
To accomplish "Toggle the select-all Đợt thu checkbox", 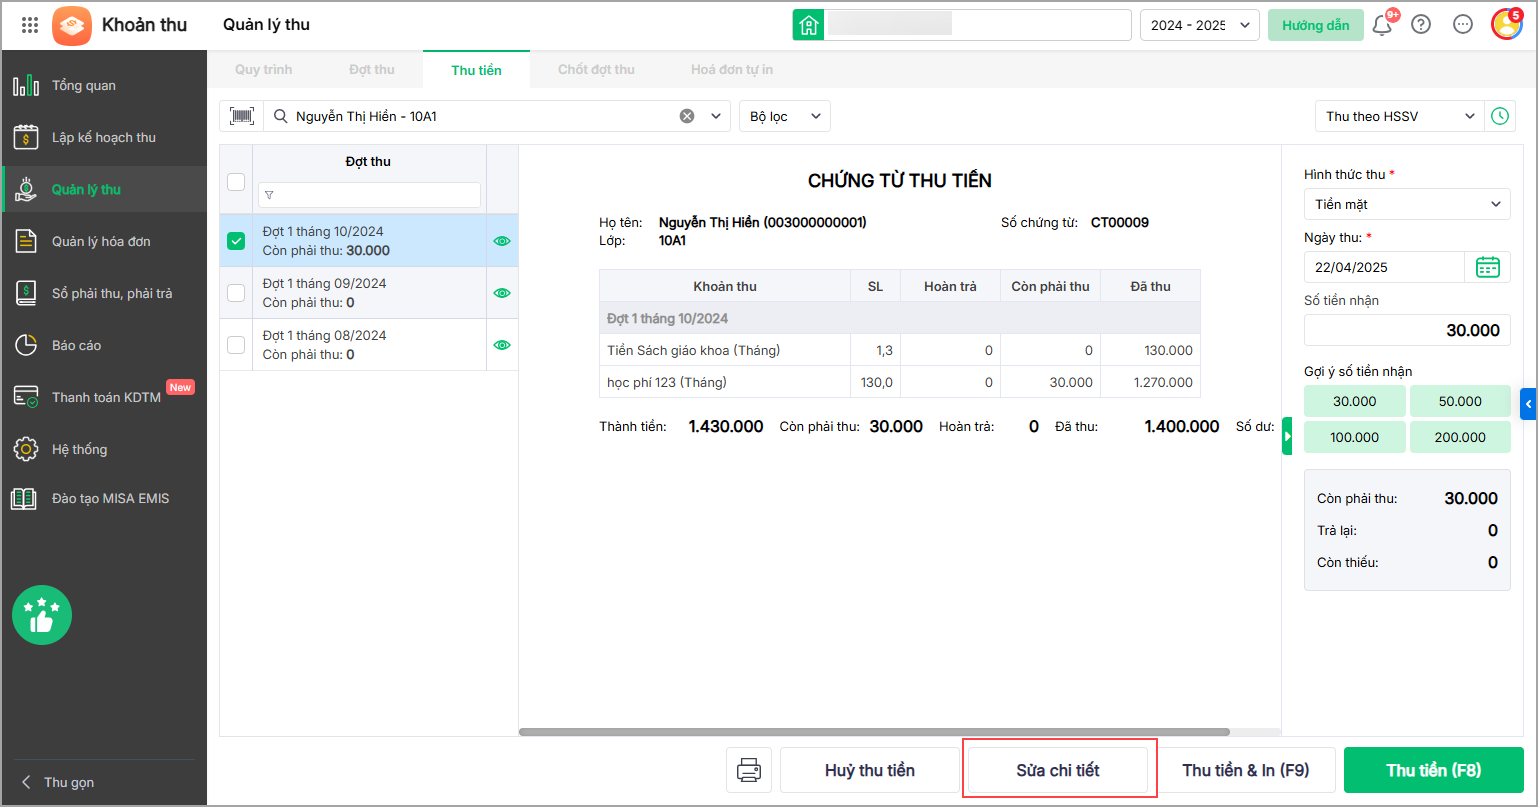I will click(x=236, y=181).
